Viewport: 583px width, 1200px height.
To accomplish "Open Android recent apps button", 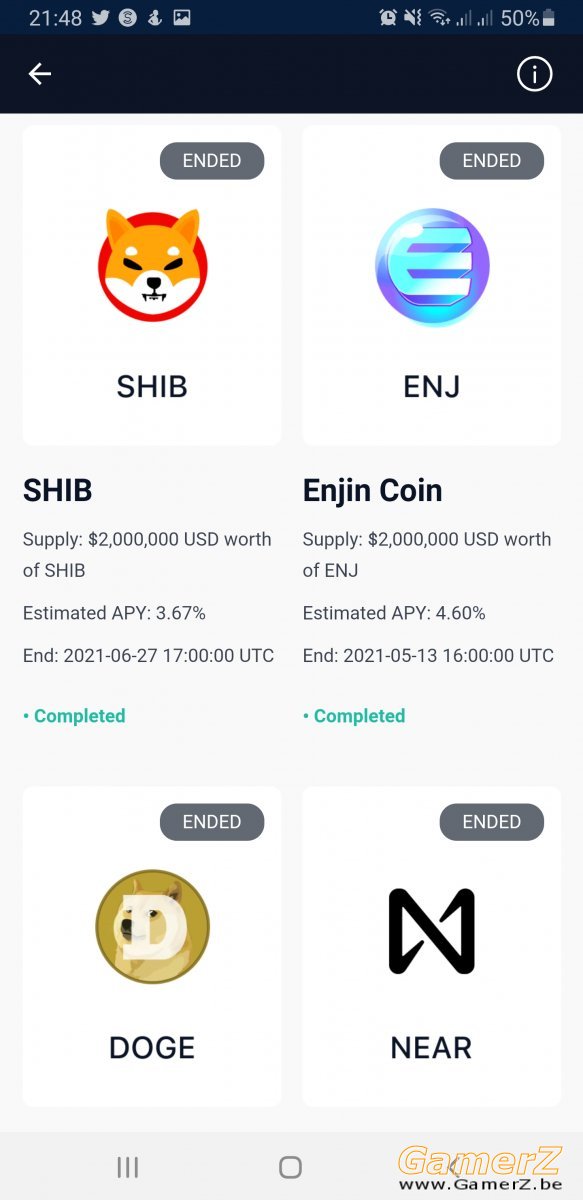I will [128, 1167].
